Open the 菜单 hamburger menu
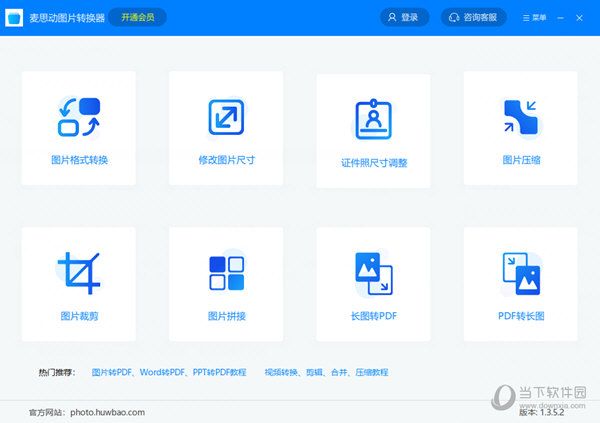Screen dimensions: 600x423 [534, 17]
